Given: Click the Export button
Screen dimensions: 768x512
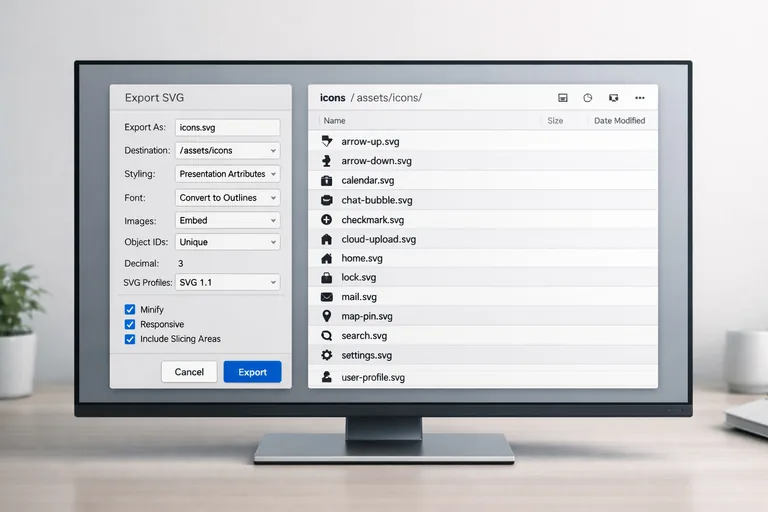Looking at the screenshot, I should click(252, 372).
